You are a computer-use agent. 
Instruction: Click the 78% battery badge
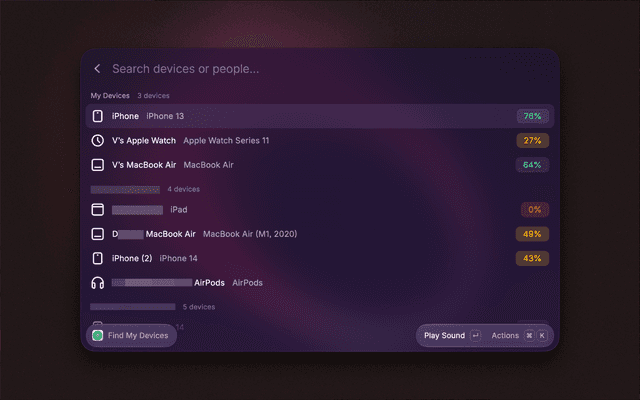pos(532,116)
